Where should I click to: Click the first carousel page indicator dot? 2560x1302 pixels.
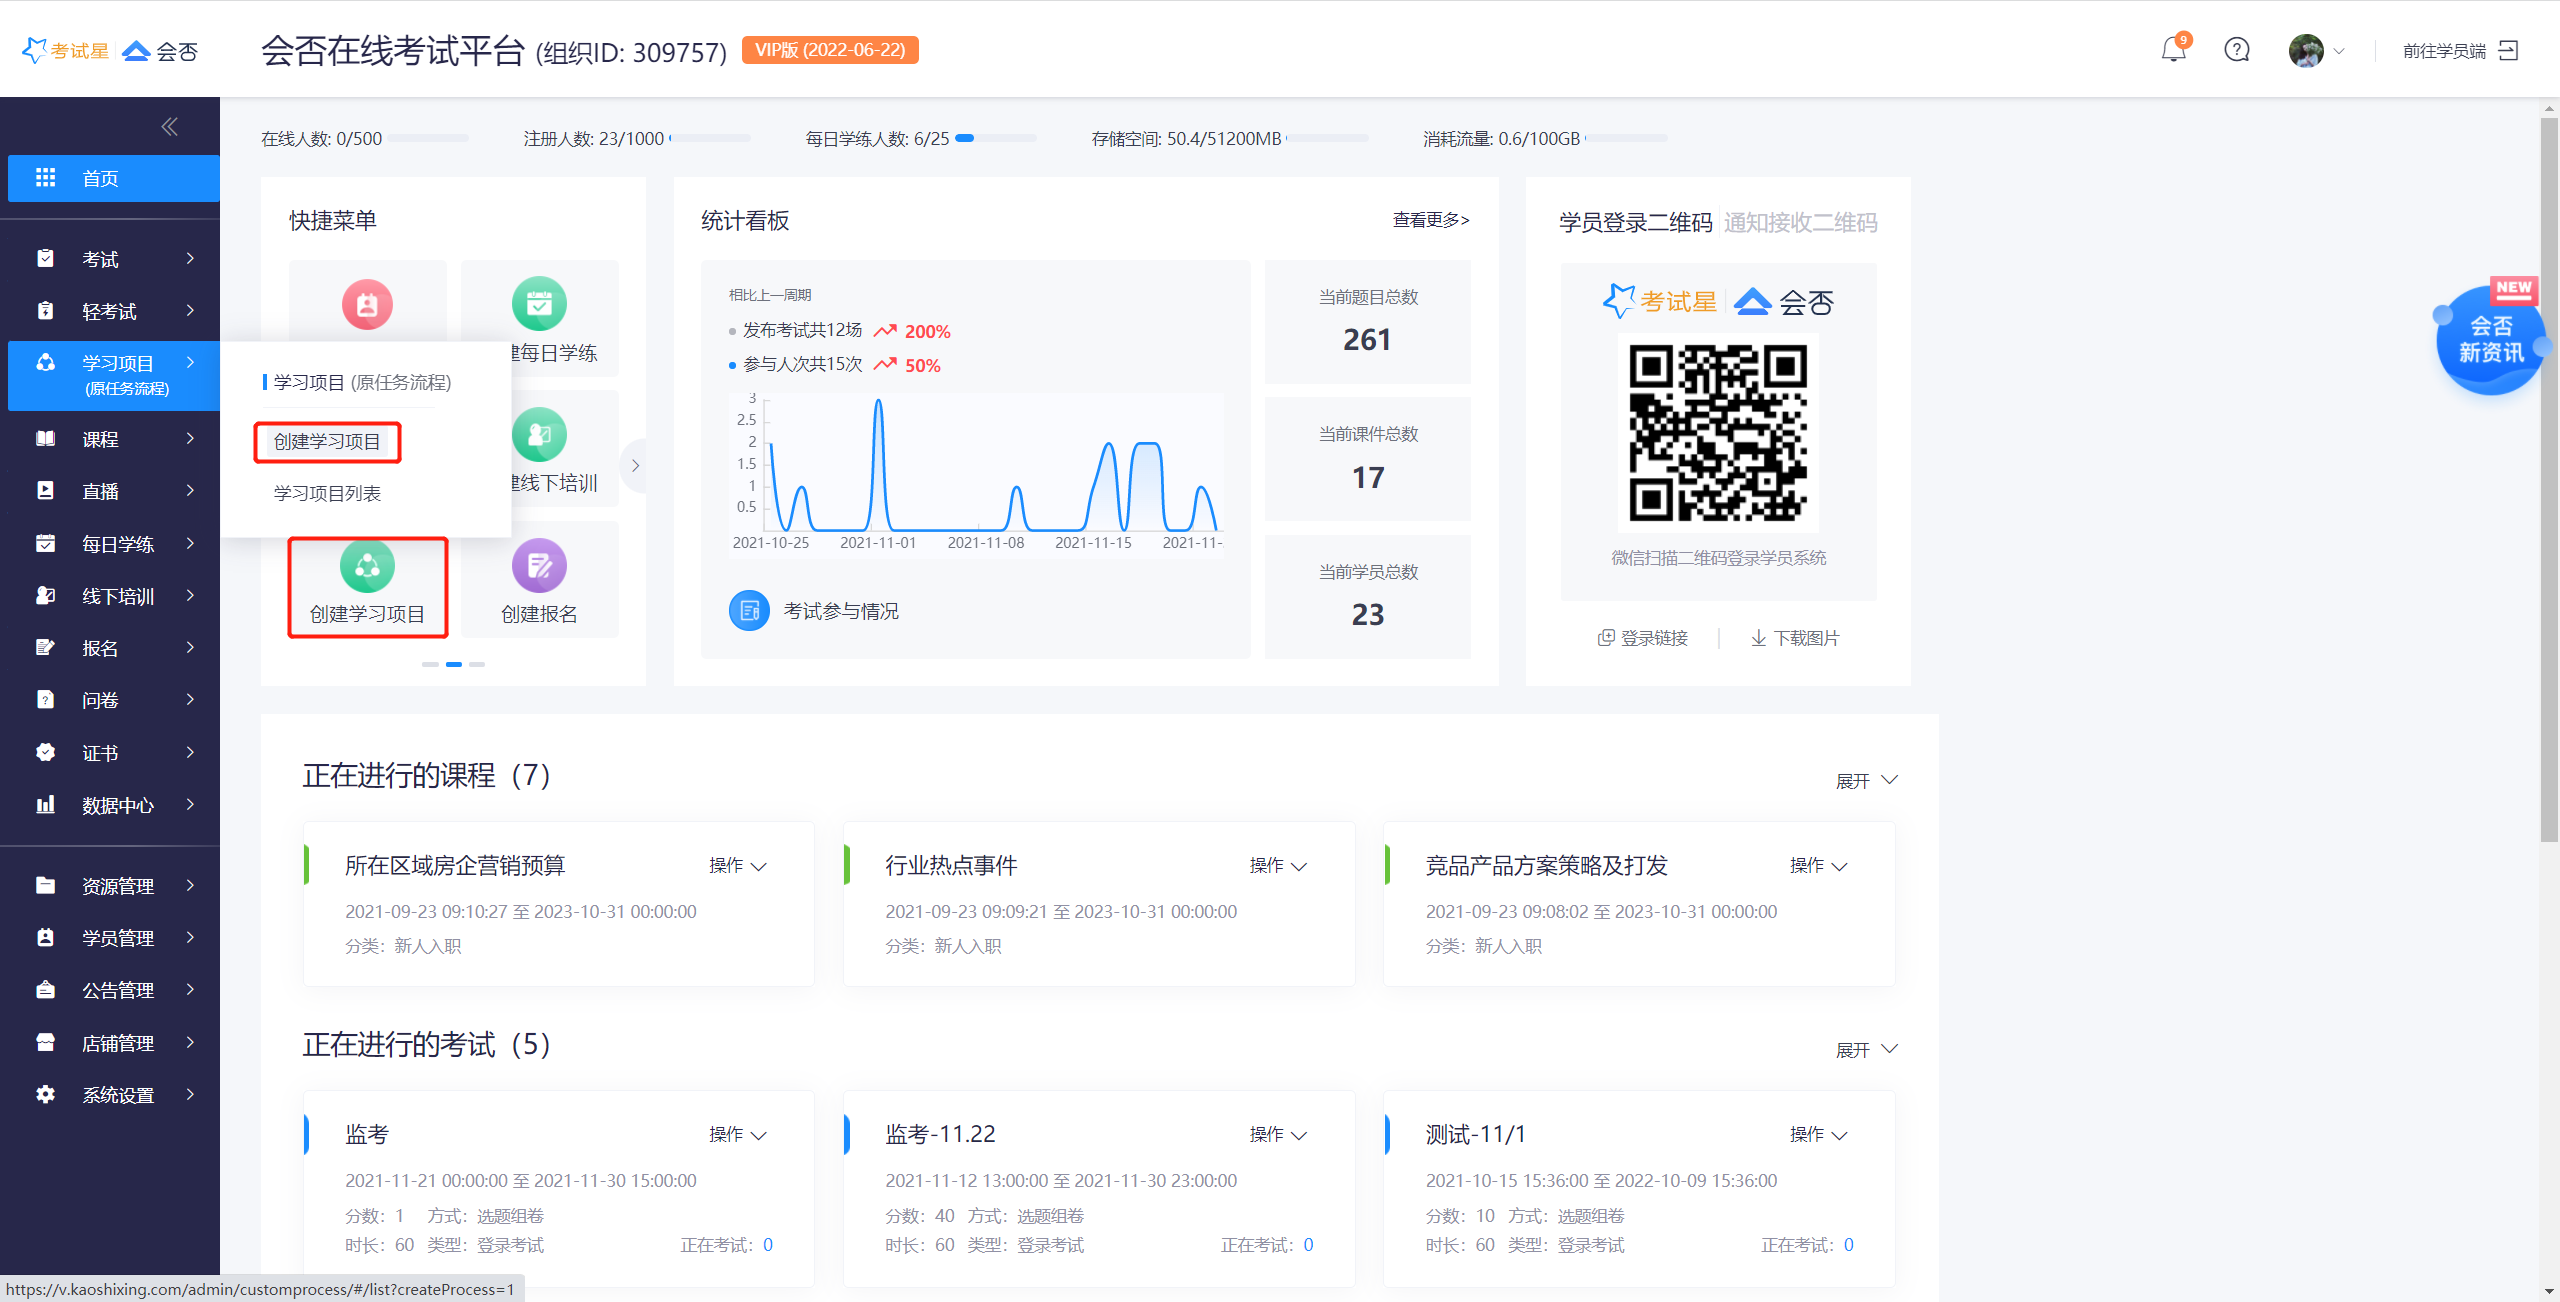(430, 664)
